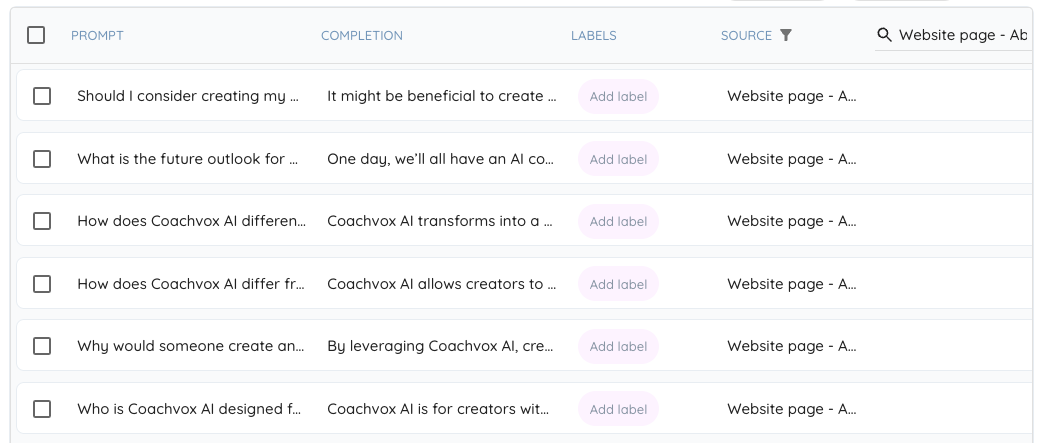Toggle checkbox for 'Why would someone create' row
Image resolution: width=1042 pixels, height=443 pixels.
point(42,346)
